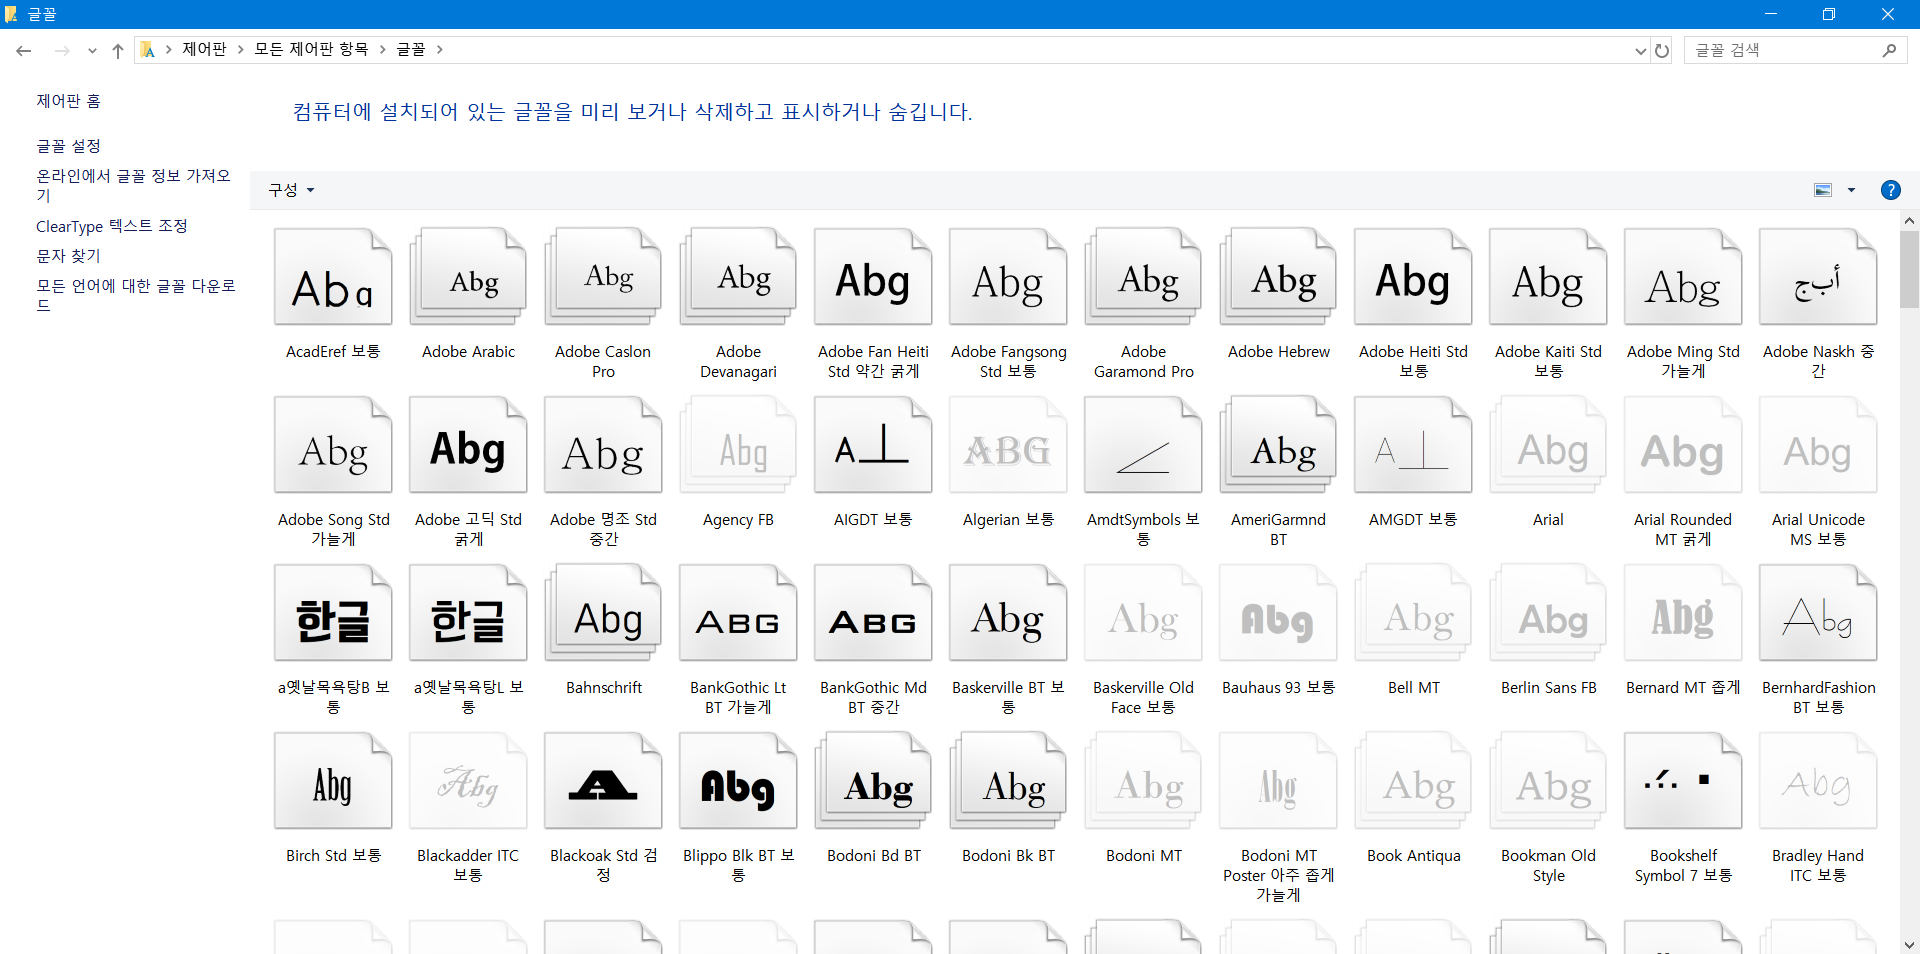Select the Adobe Naskh 중간 font icon

1818,277
